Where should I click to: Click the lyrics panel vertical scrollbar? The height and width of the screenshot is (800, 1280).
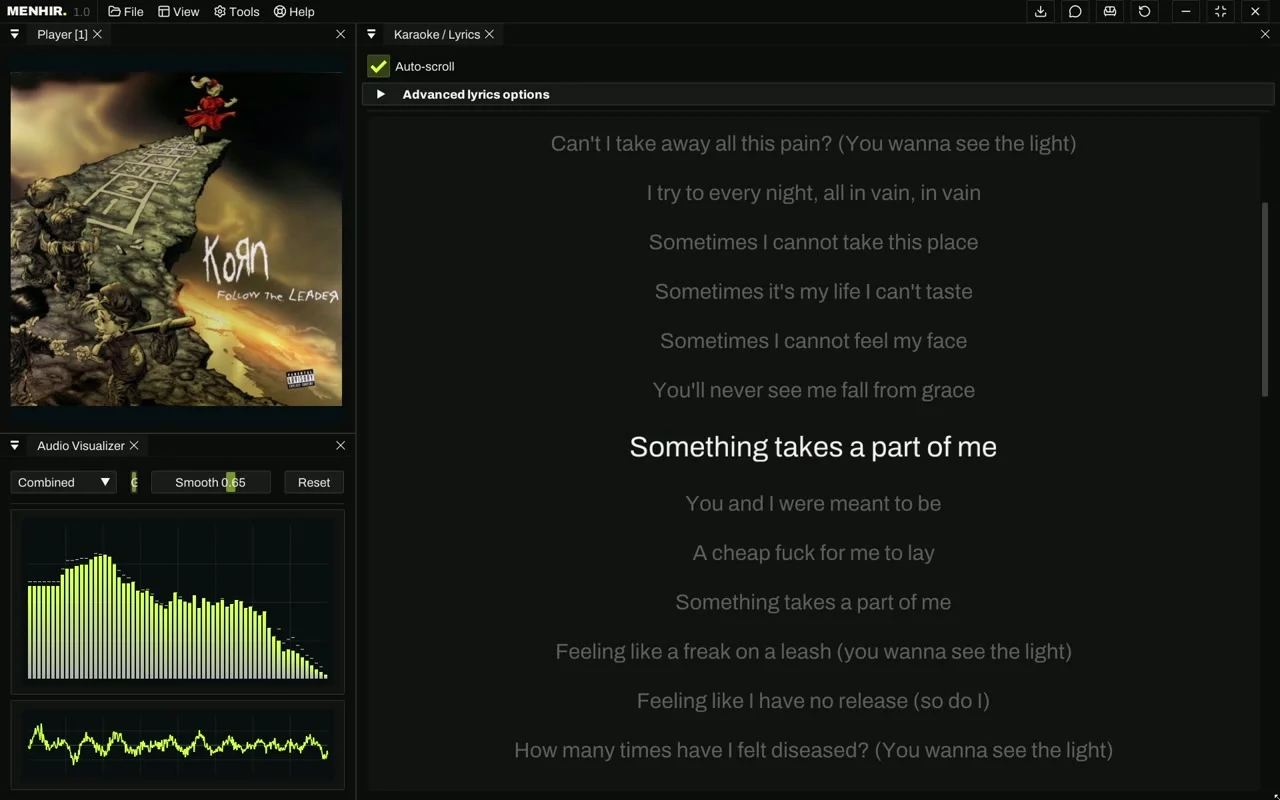(1265, 298)
